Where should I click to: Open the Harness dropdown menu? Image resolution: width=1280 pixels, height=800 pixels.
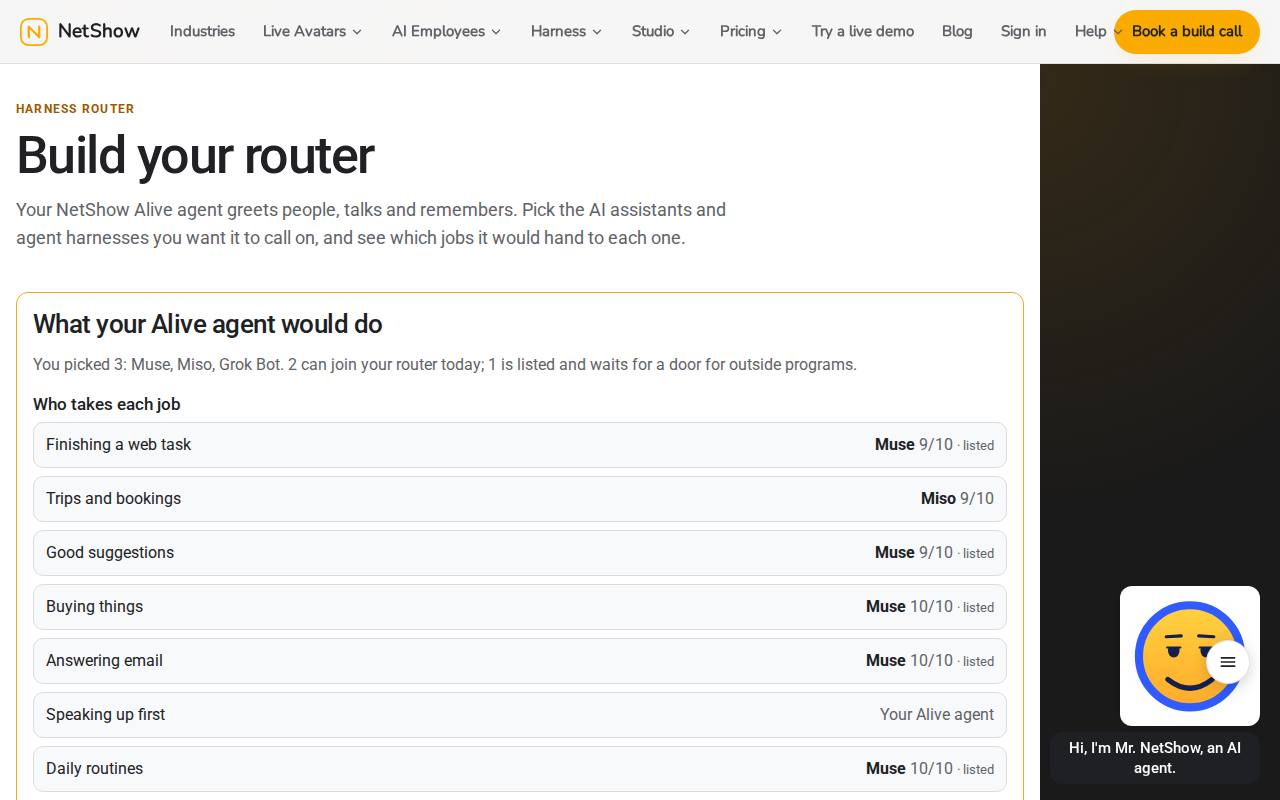click(566, 31)
